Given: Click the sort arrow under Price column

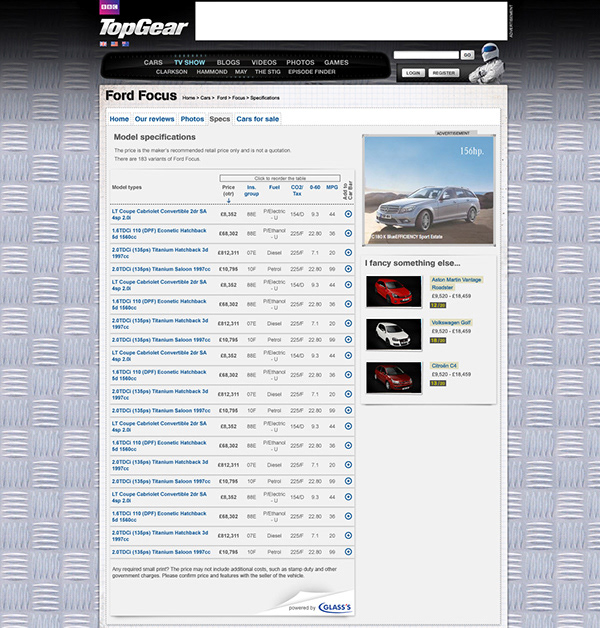Looking at the screenshot, I should coord(229,201).
